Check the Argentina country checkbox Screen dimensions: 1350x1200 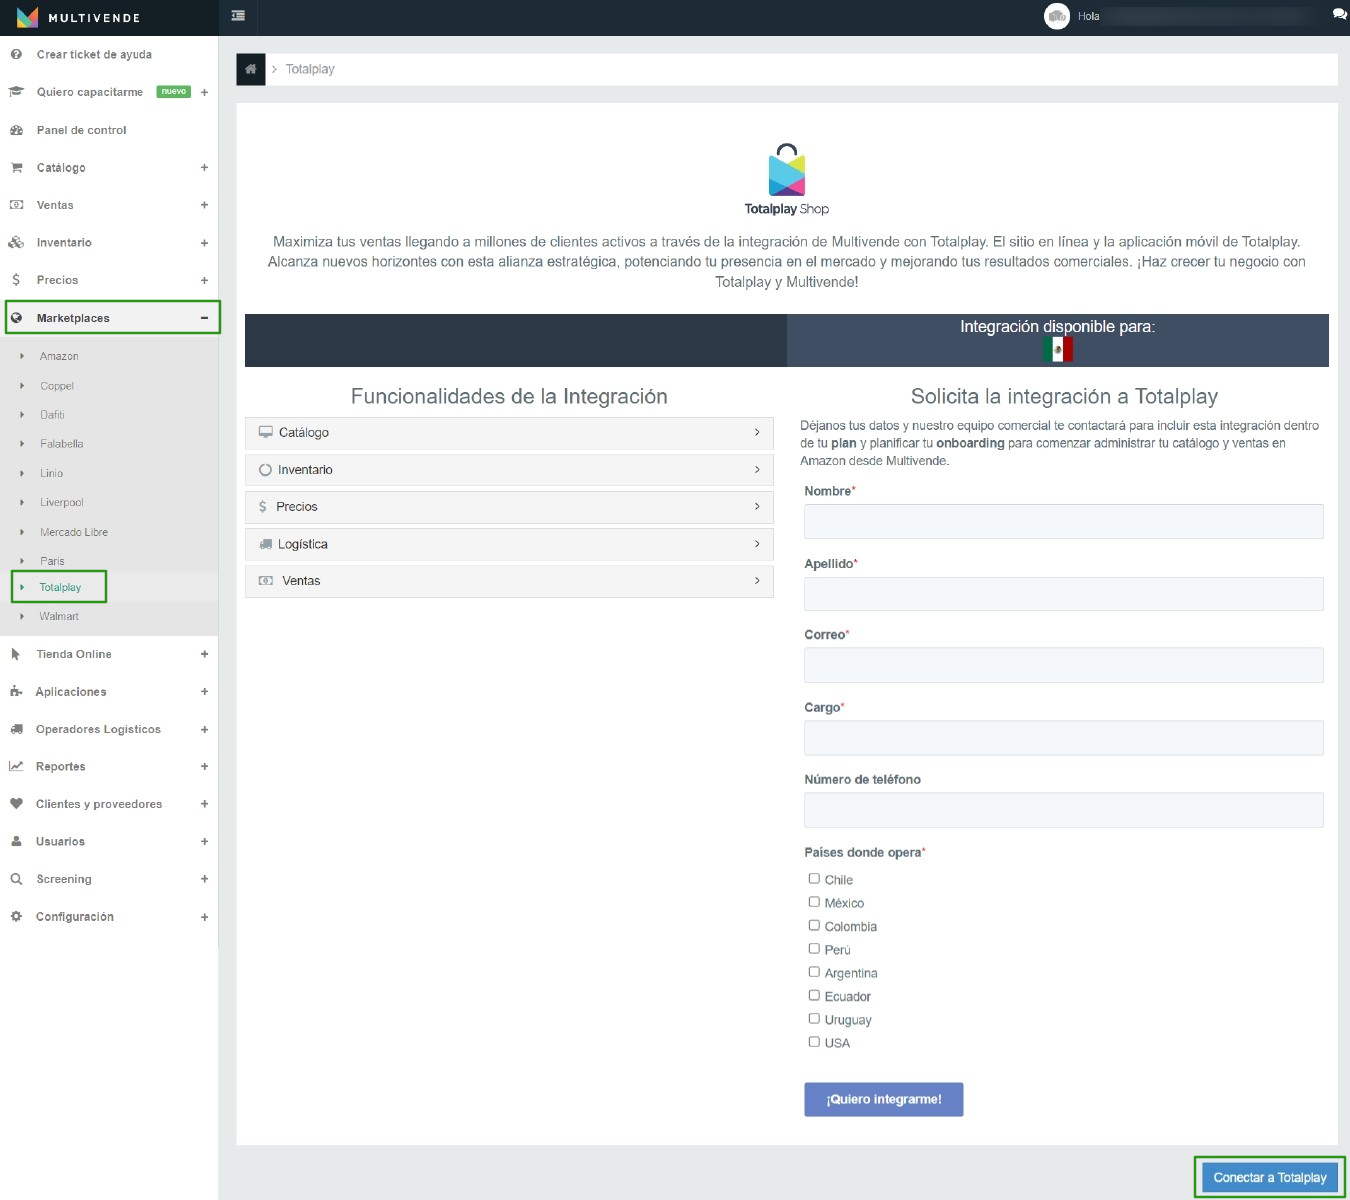pos(814,972)
